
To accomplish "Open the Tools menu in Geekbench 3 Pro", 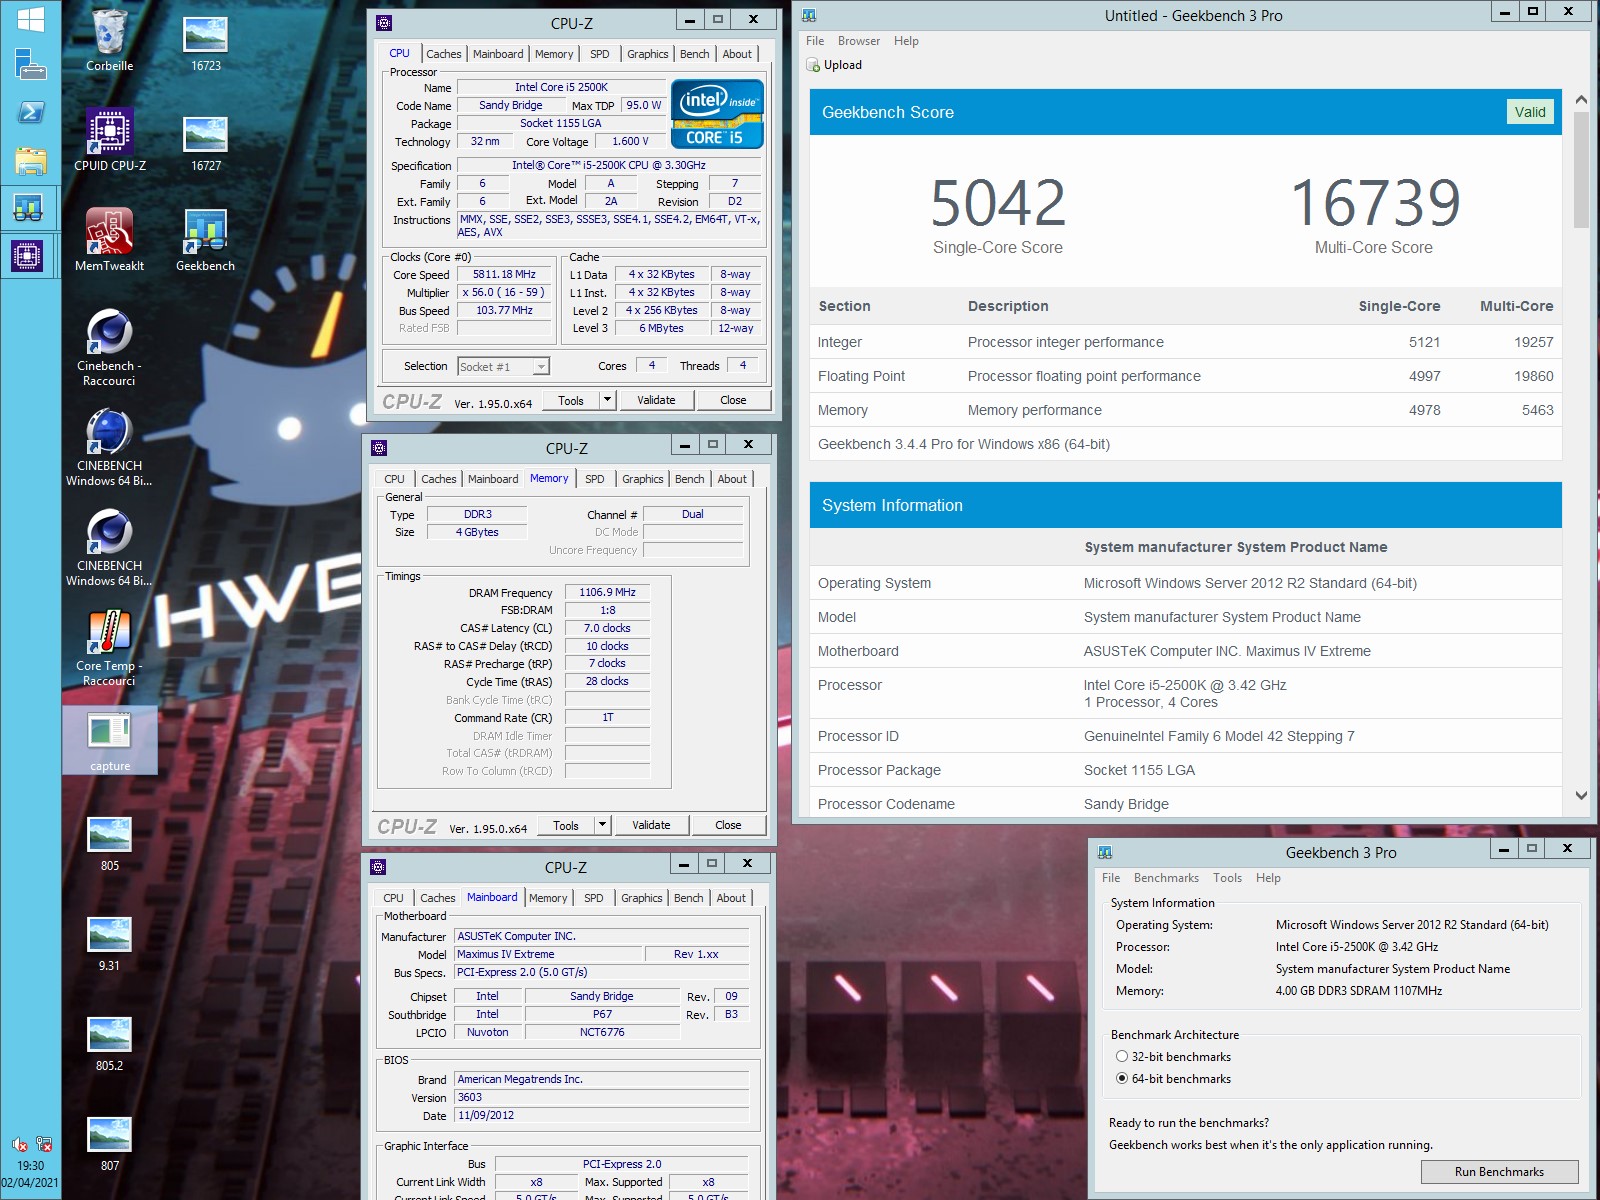I will (x=1227, y=878).
